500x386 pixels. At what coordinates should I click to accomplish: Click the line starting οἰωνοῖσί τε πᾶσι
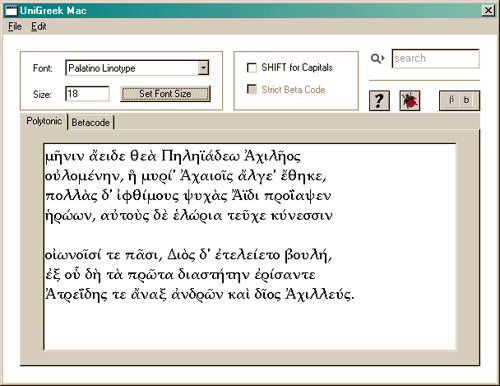click(x=188, y=255)
